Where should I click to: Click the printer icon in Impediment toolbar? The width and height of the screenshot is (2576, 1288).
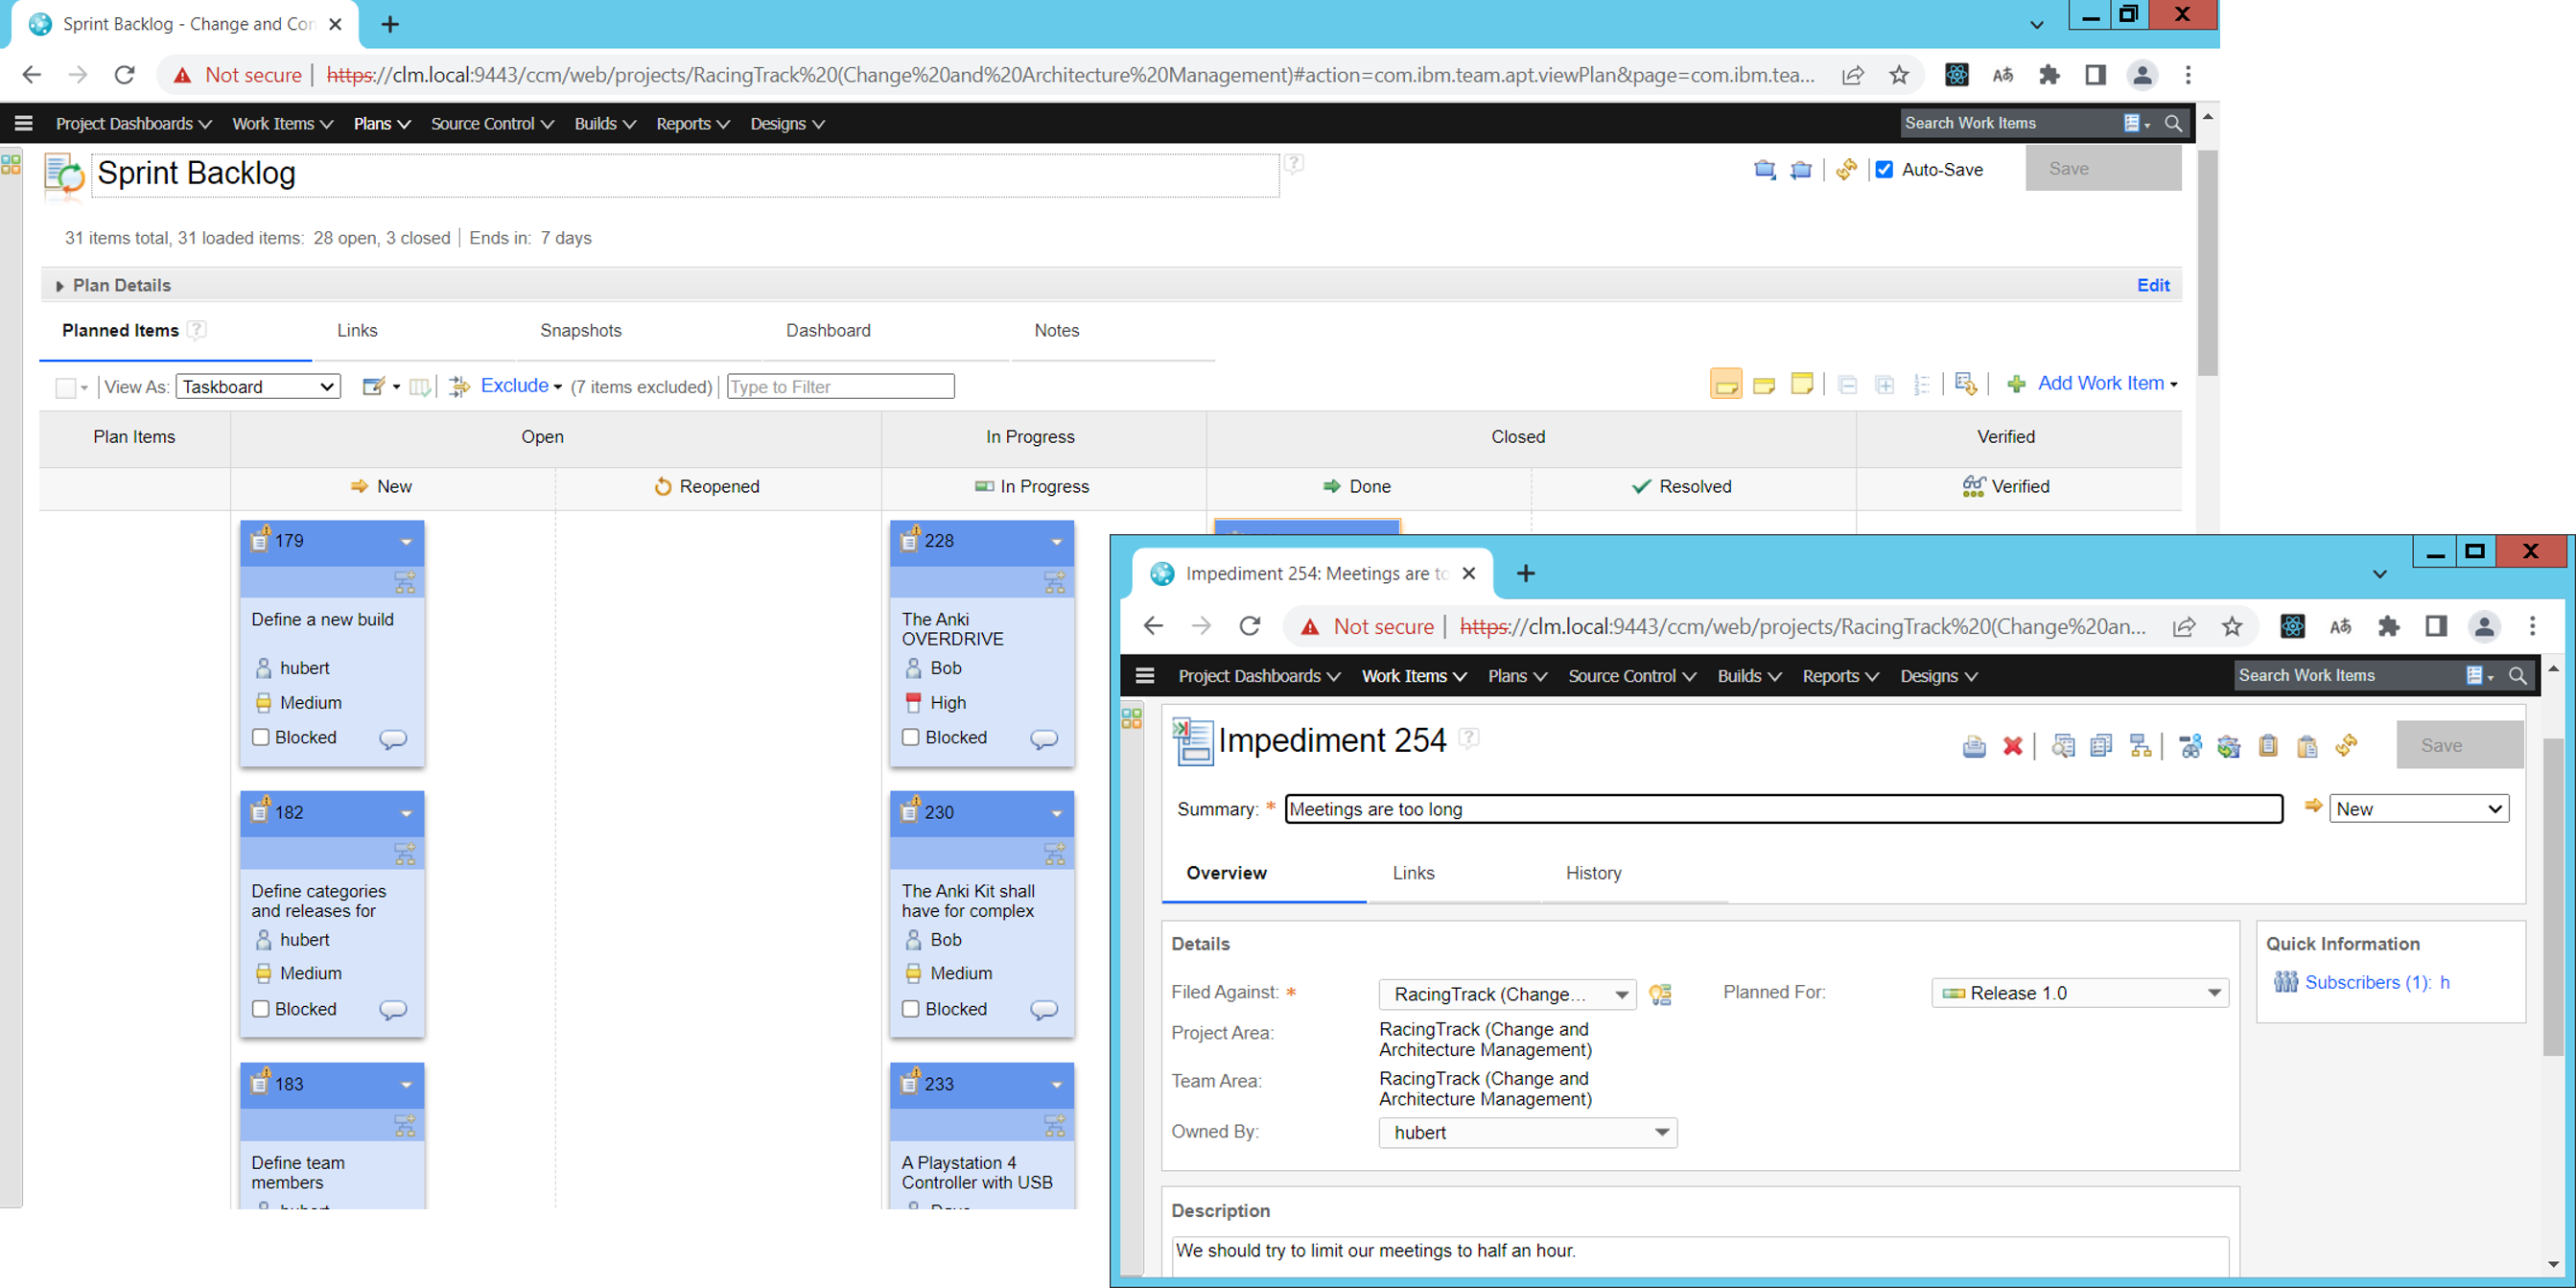tap(1974, 746)
